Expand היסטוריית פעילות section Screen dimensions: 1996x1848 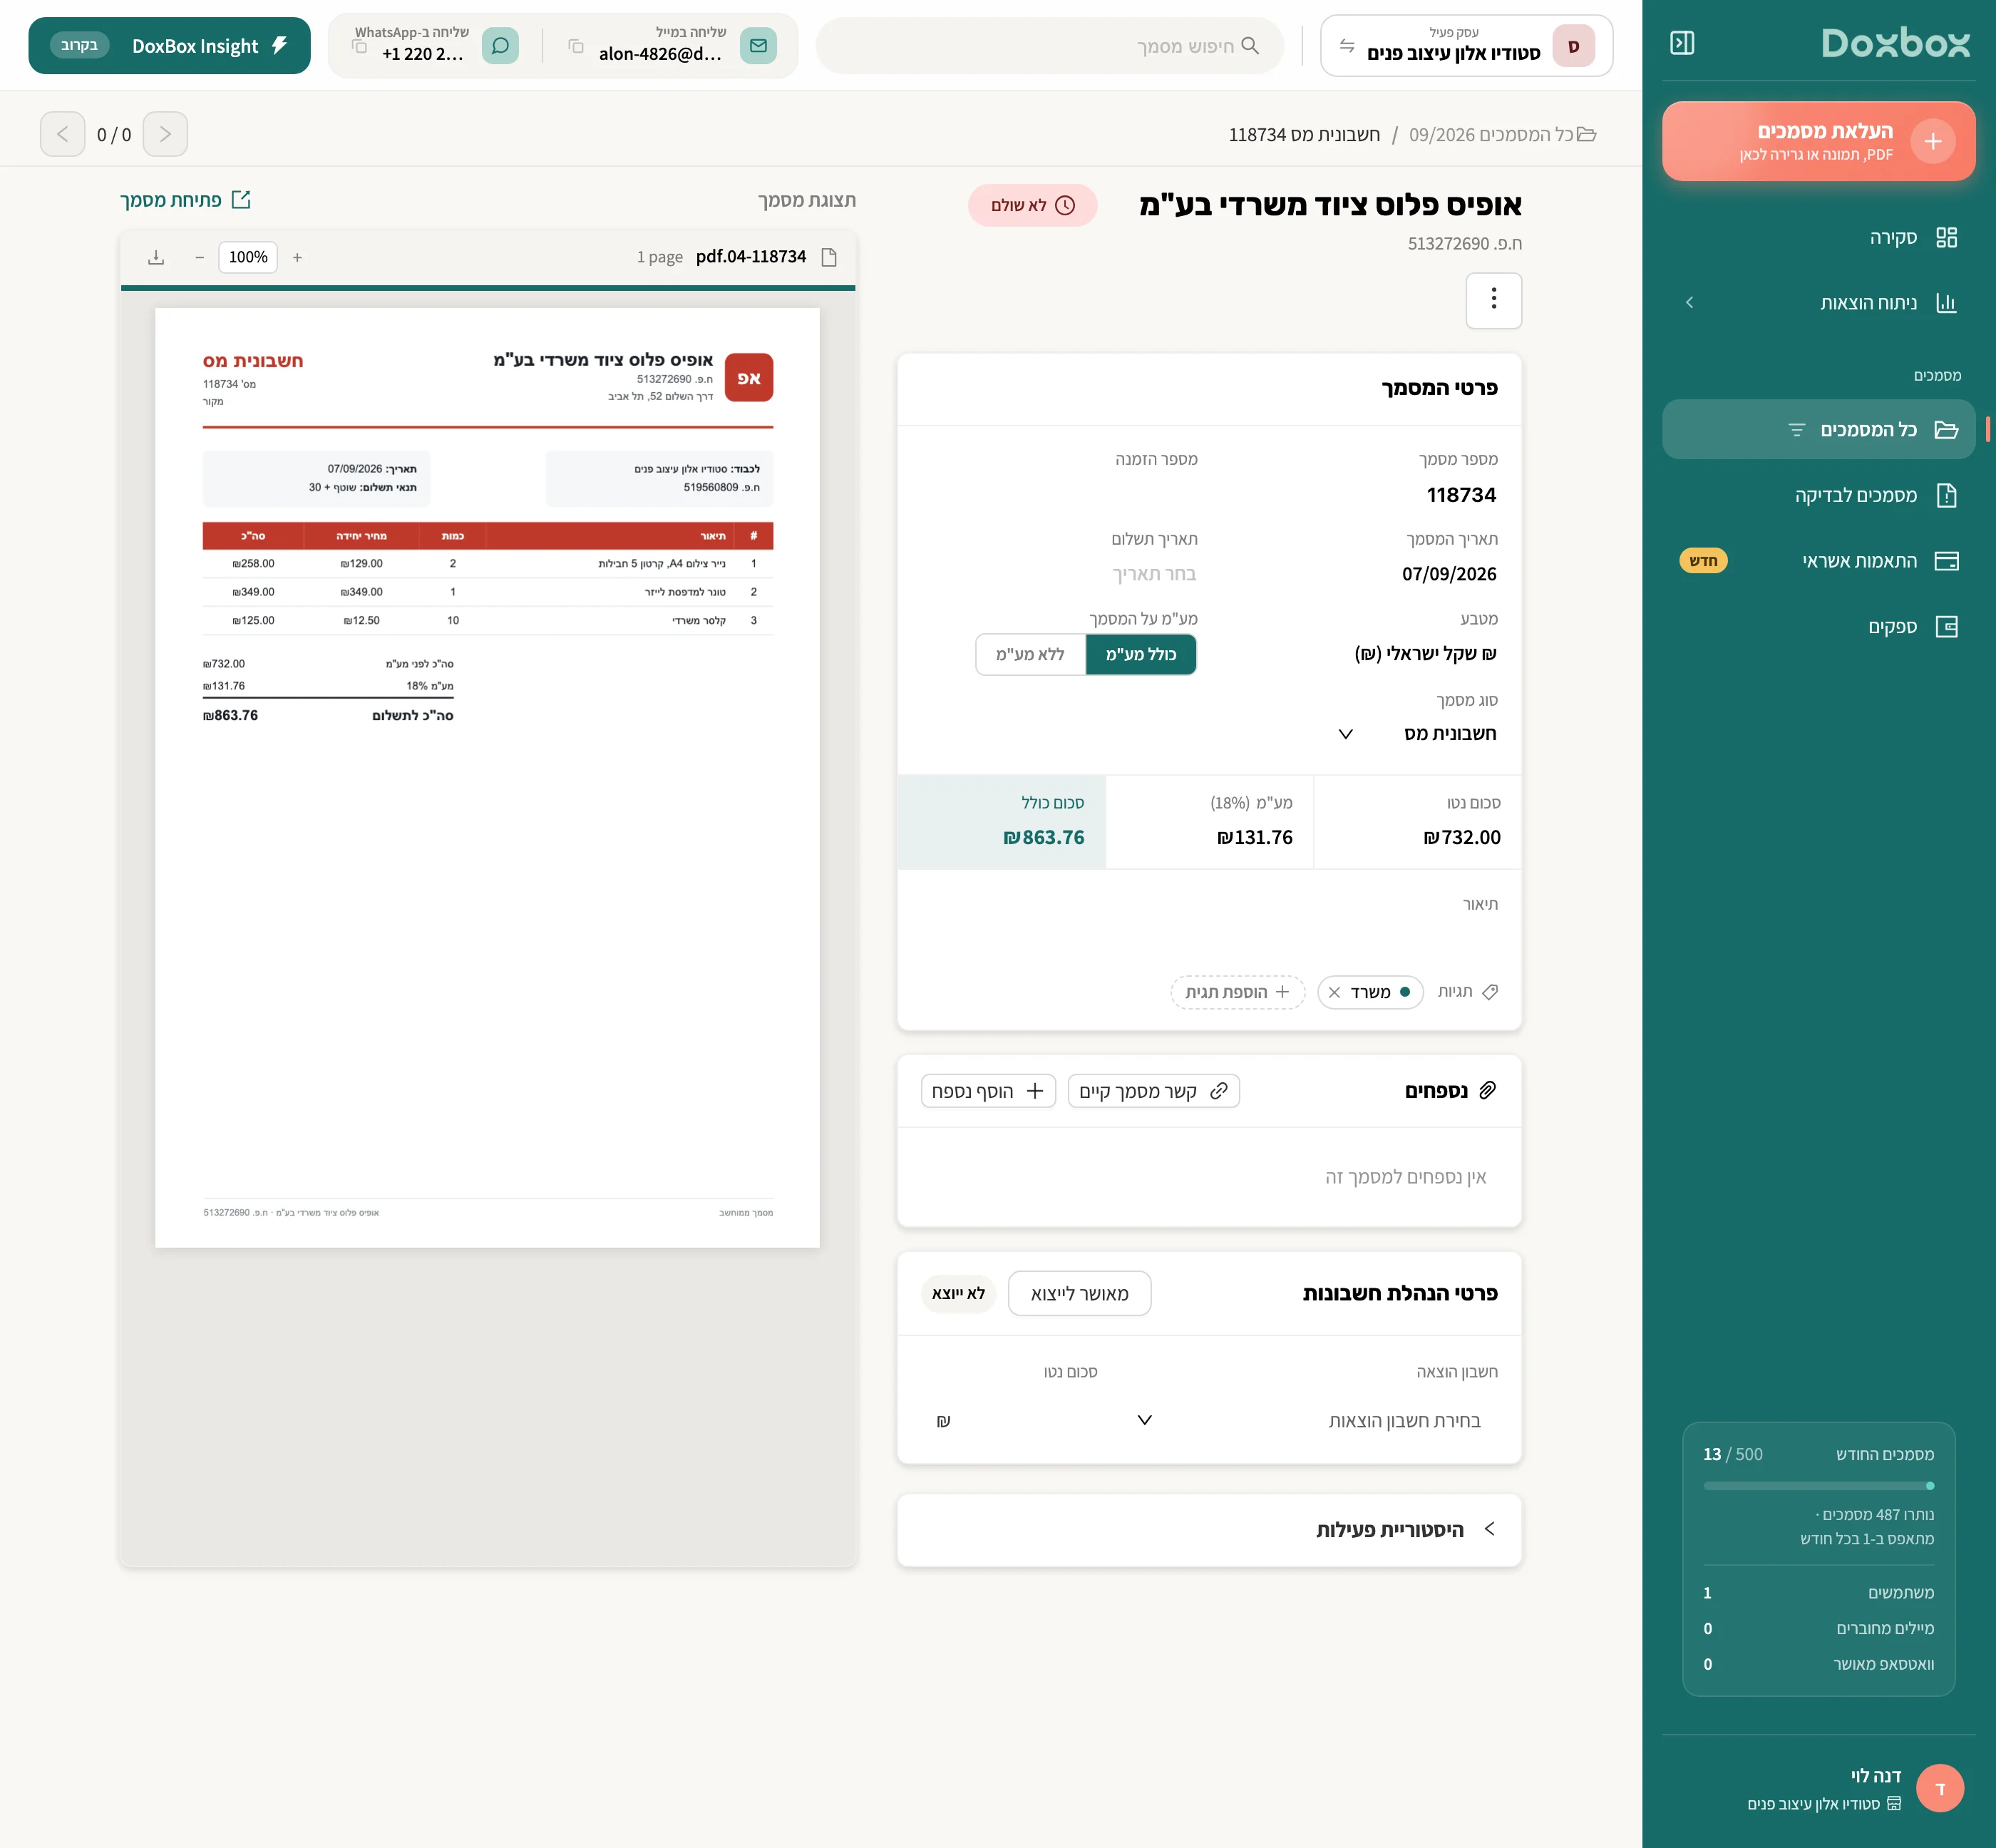tap(1209, 1529)
